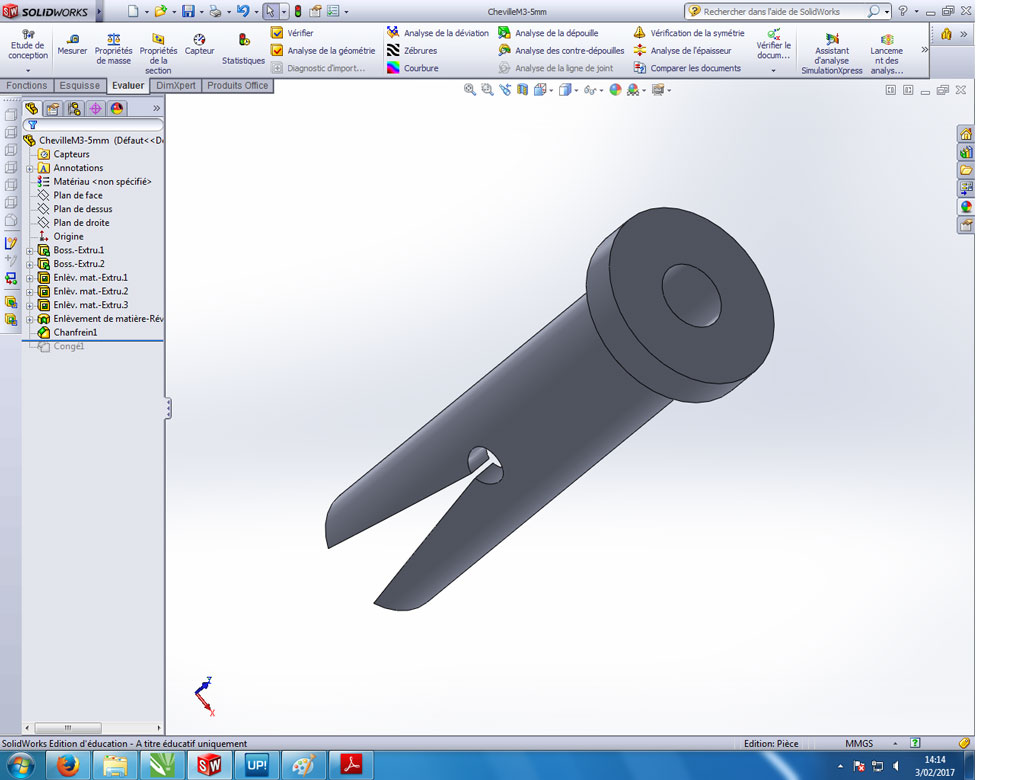Expand the Enlèv. mat.-Extru.3 feature

(29, 306)
